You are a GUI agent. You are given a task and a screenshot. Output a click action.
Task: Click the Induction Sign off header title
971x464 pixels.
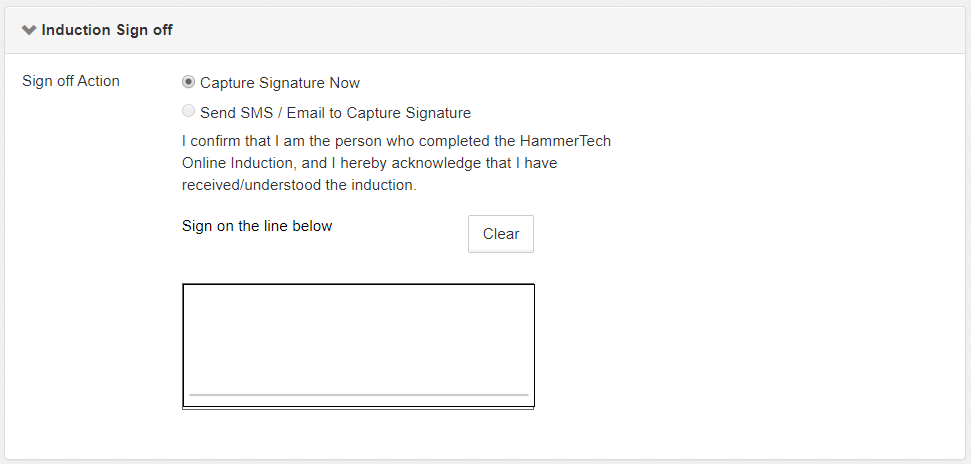point(107,30)
